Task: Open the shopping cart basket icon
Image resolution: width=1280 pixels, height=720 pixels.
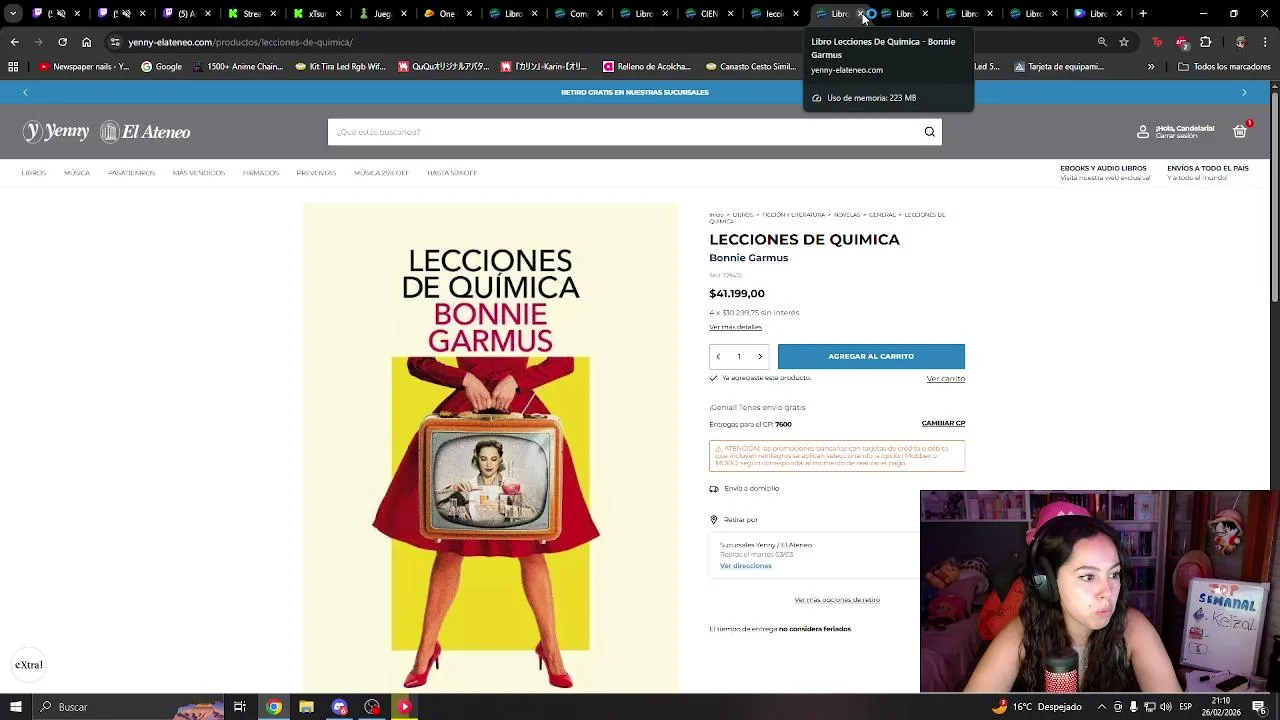Action: coord(1240,131)
